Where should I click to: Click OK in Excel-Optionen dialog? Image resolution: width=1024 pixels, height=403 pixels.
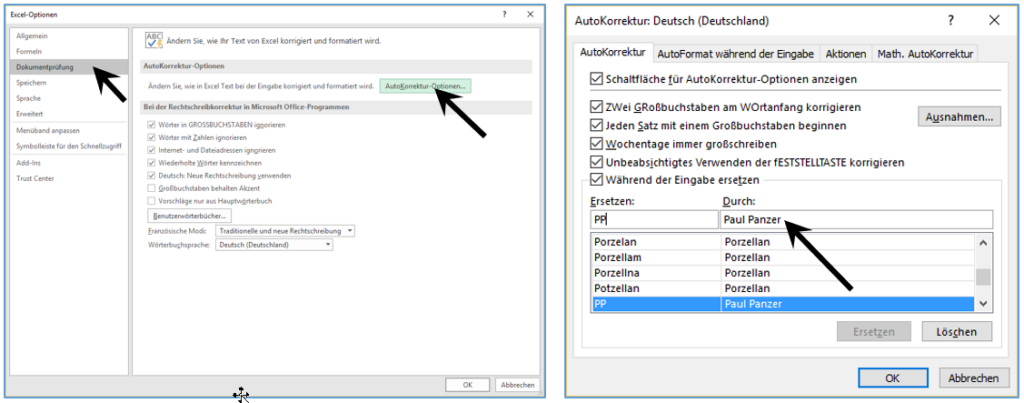click(x=468, y=385)
